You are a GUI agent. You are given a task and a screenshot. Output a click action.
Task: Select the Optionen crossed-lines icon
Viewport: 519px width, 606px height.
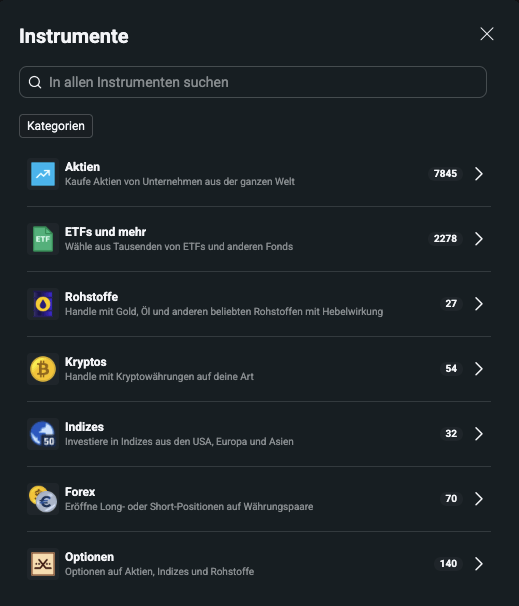click(x=43, y=564)
